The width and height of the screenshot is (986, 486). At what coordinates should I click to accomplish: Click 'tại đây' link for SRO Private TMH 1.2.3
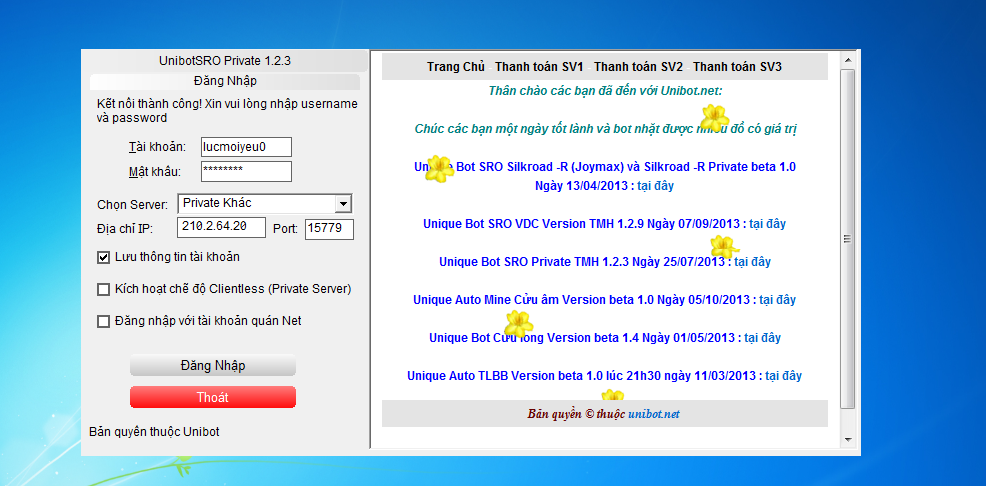(752, 262)
